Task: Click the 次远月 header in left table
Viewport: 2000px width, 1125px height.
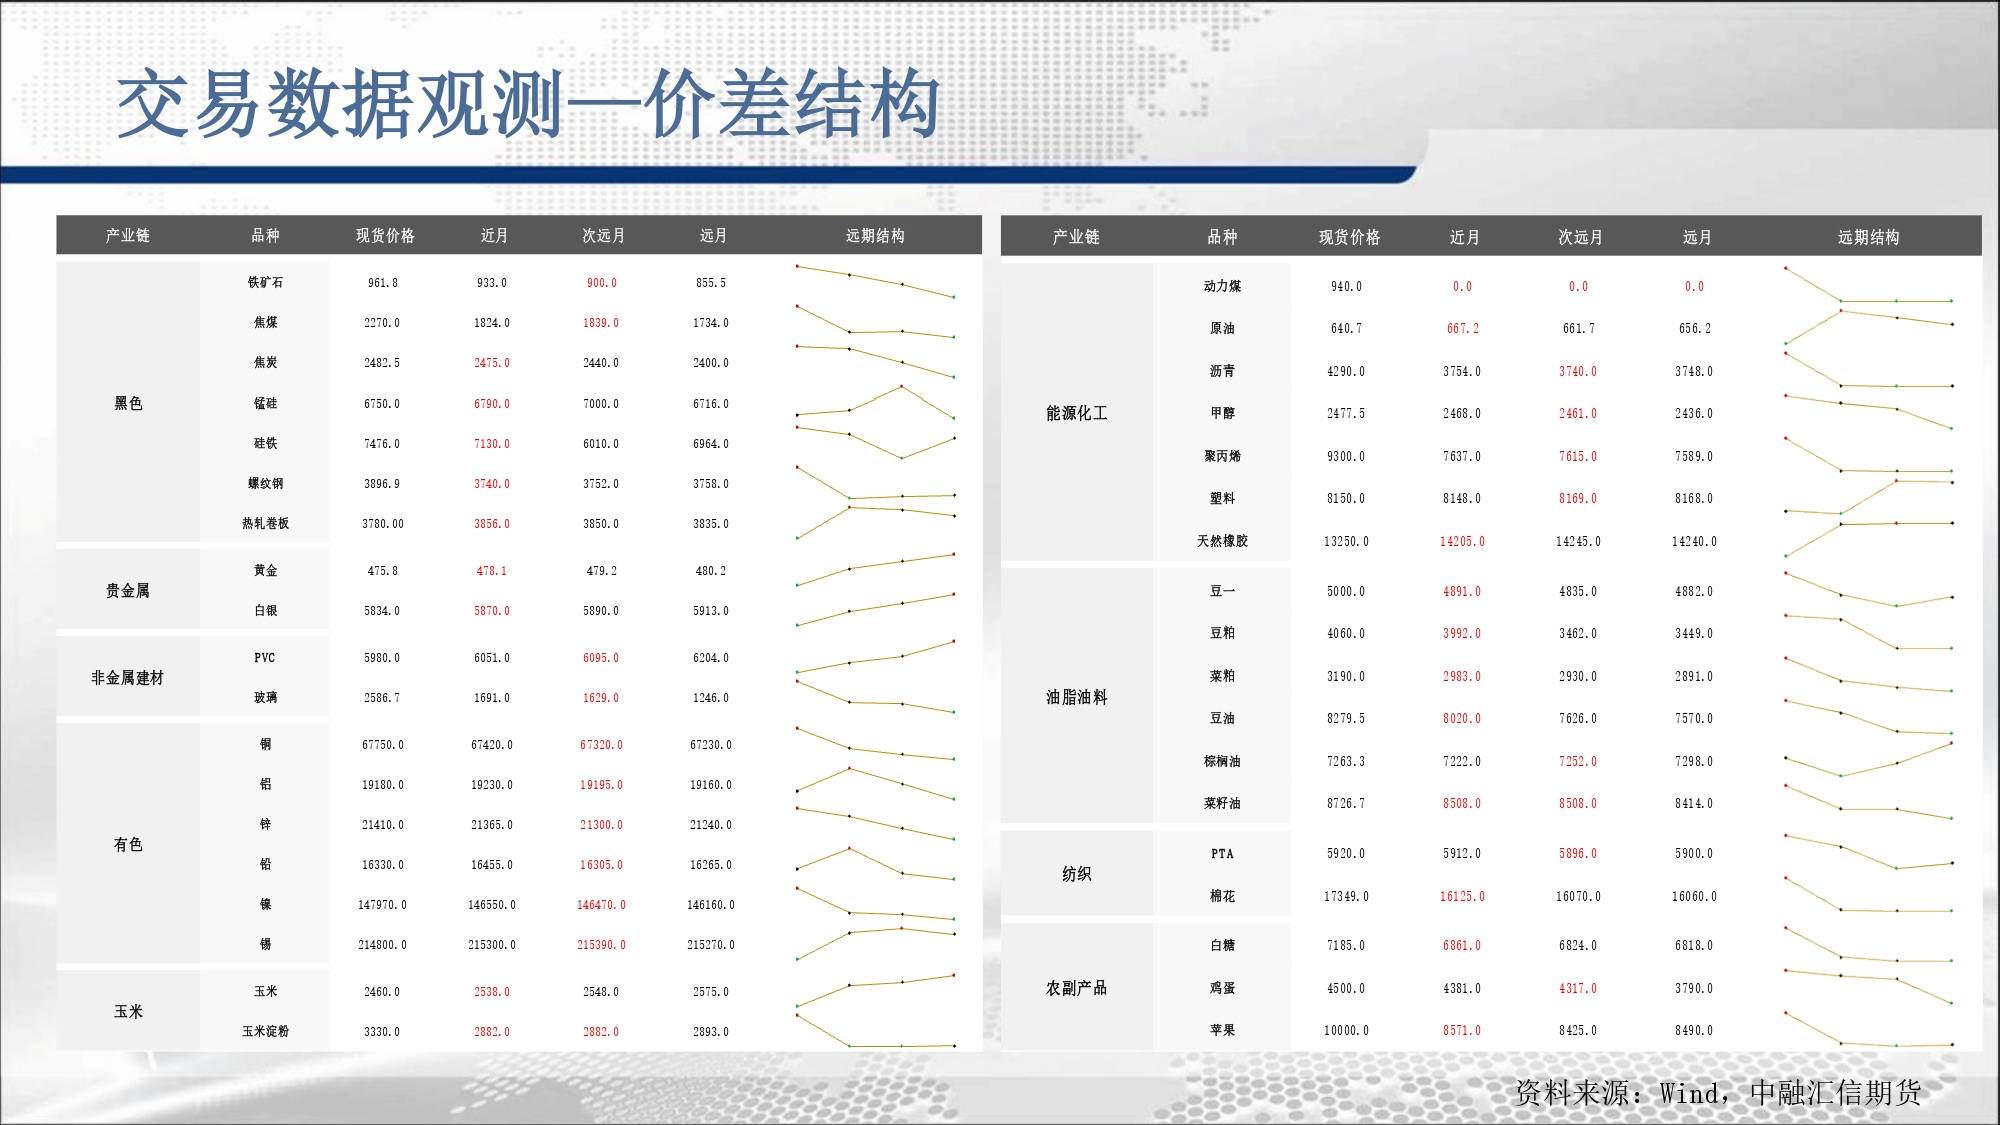Action: [x=603, y=235]
